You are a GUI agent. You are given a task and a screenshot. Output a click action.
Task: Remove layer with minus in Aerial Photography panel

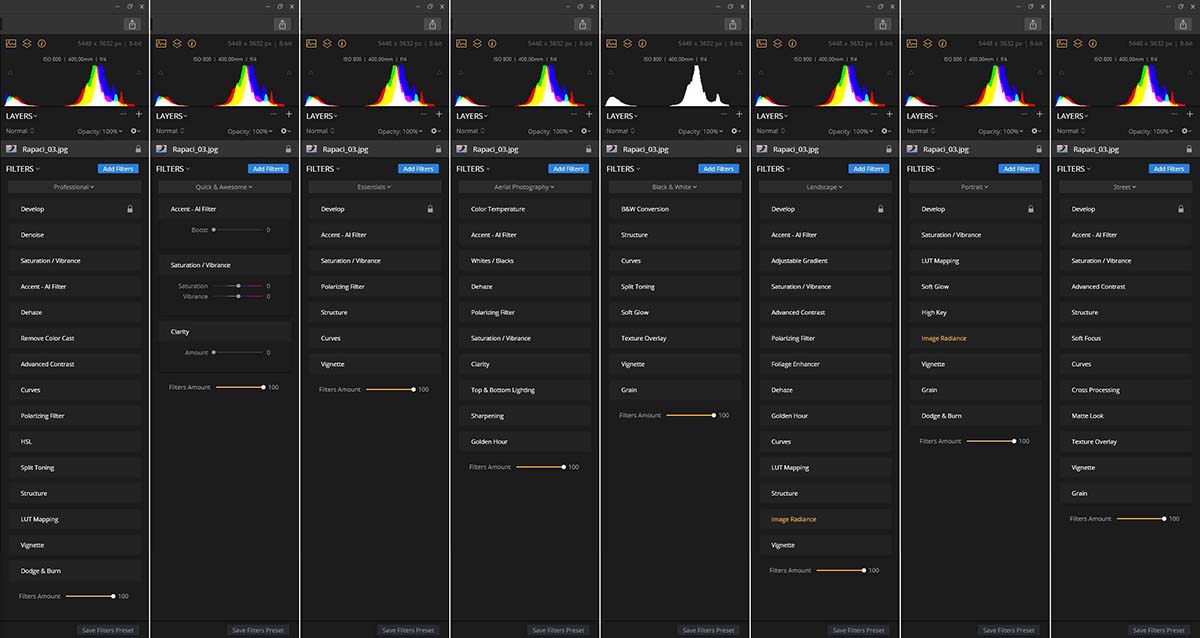tap(573, 115)
